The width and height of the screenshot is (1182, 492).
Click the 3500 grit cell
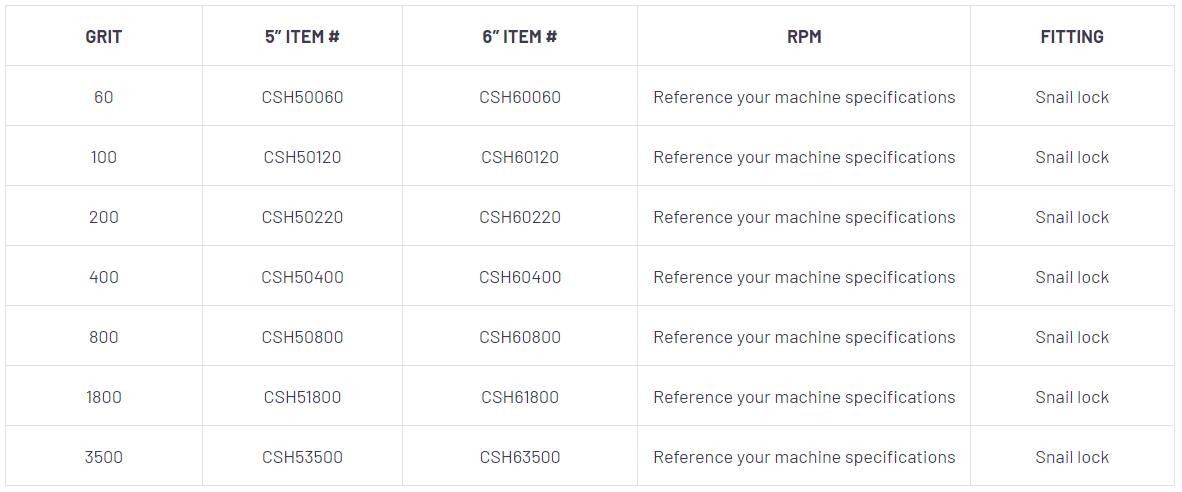[x=104, y=457]
